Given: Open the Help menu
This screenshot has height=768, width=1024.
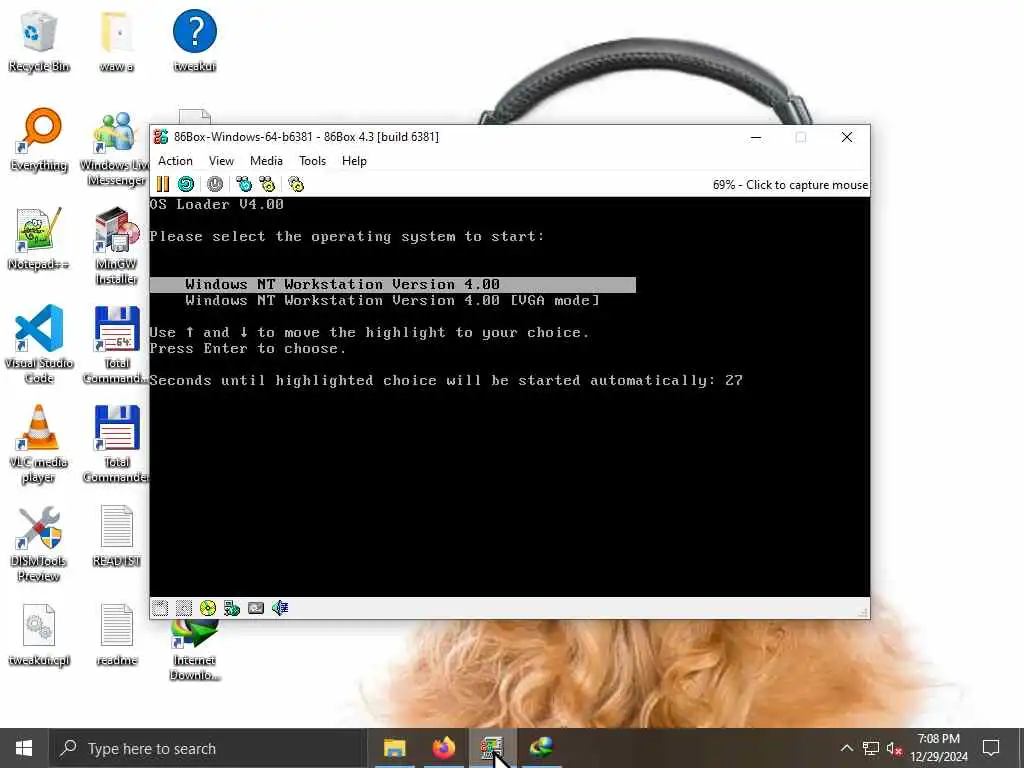Looking at the screenshot, I should coord(354,161).
